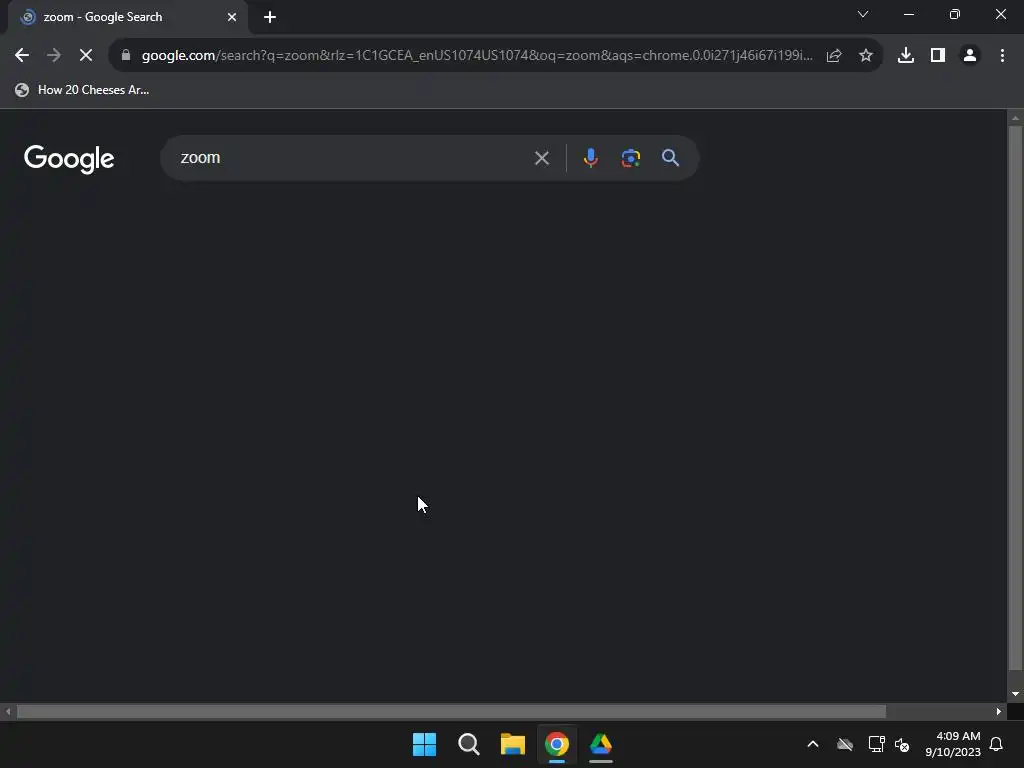The height and width of the screenshot is (768, 1024).
Task: Open the How 20 Cheeses Ar... bookmark
Action: [x=82, y=90]
